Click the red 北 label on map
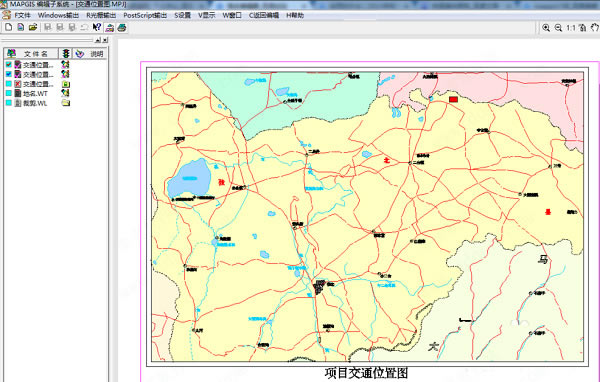Screen dimensions: 600x382 tap(386, 160)
